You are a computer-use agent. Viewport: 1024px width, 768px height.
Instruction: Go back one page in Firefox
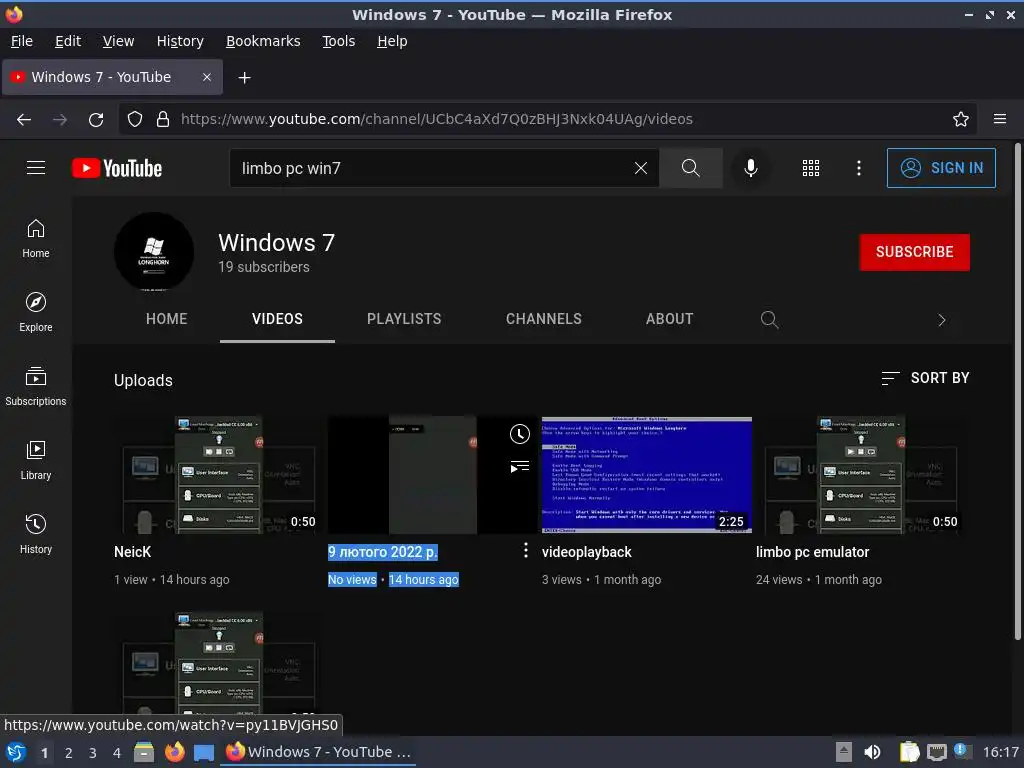[x=24, y=120]
